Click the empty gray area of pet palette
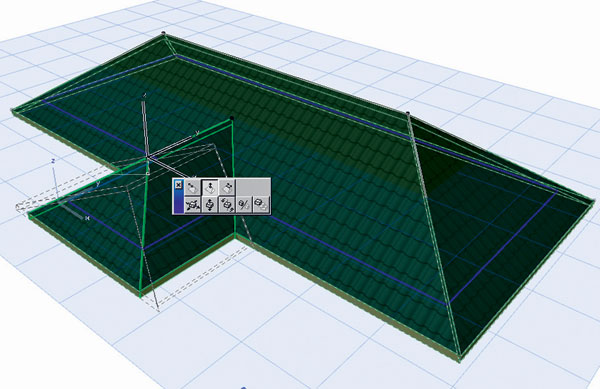600x389 pixels. 253,187
